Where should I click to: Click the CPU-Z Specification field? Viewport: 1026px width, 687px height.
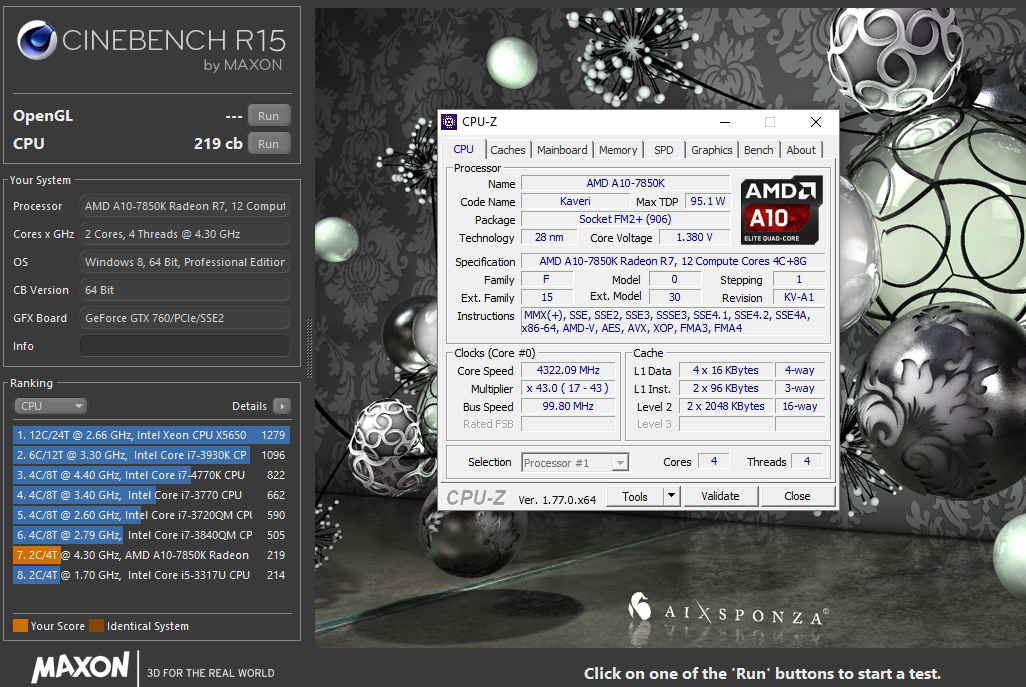pyautogui.click(x=673, y=261)
